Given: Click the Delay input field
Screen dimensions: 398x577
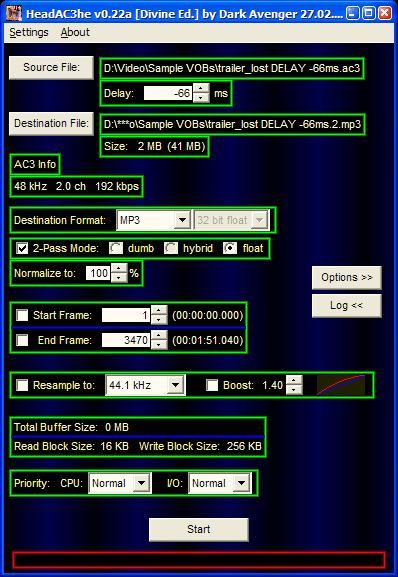Looking at the screenshot, I should [x=168, y=93].
